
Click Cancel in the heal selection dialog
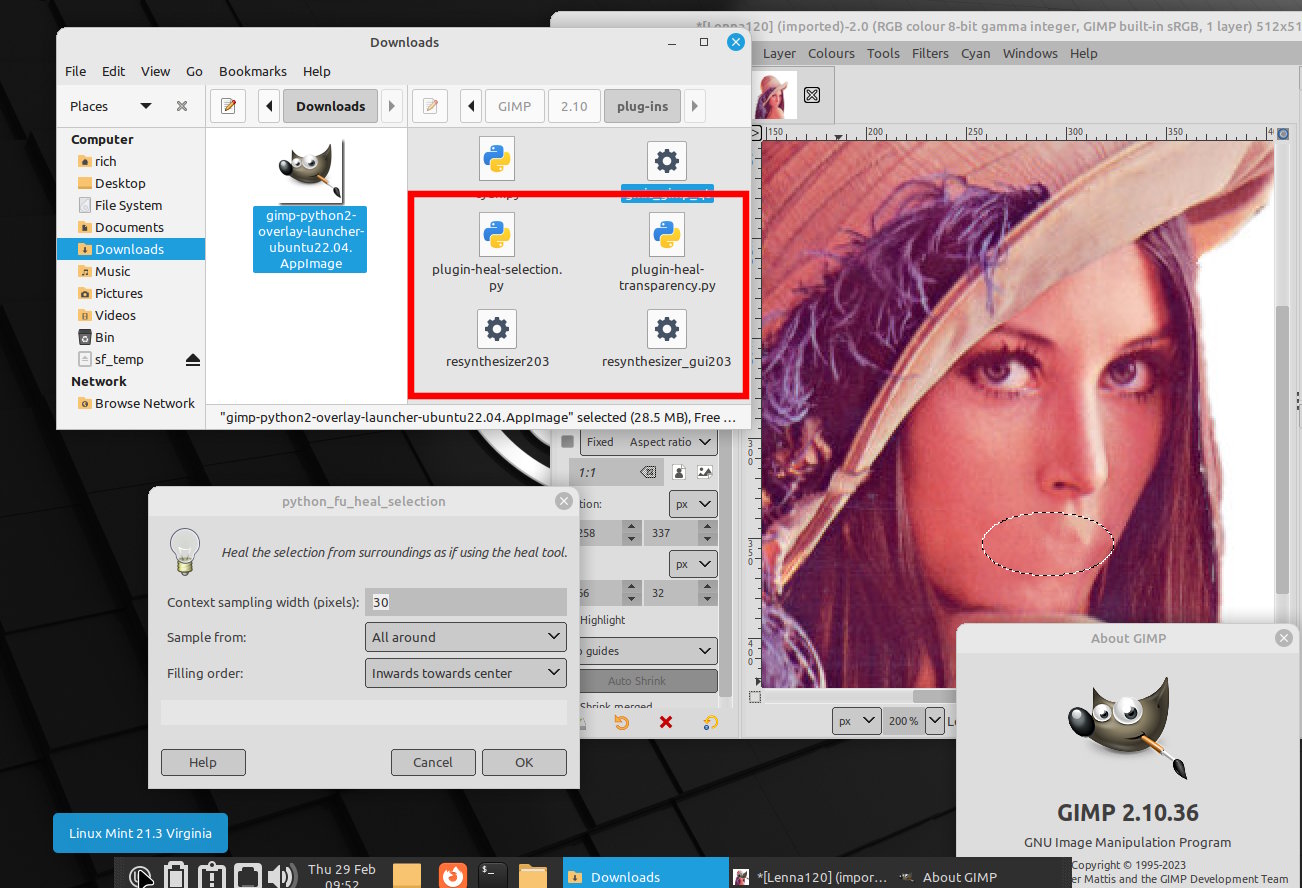pos(433,762)
